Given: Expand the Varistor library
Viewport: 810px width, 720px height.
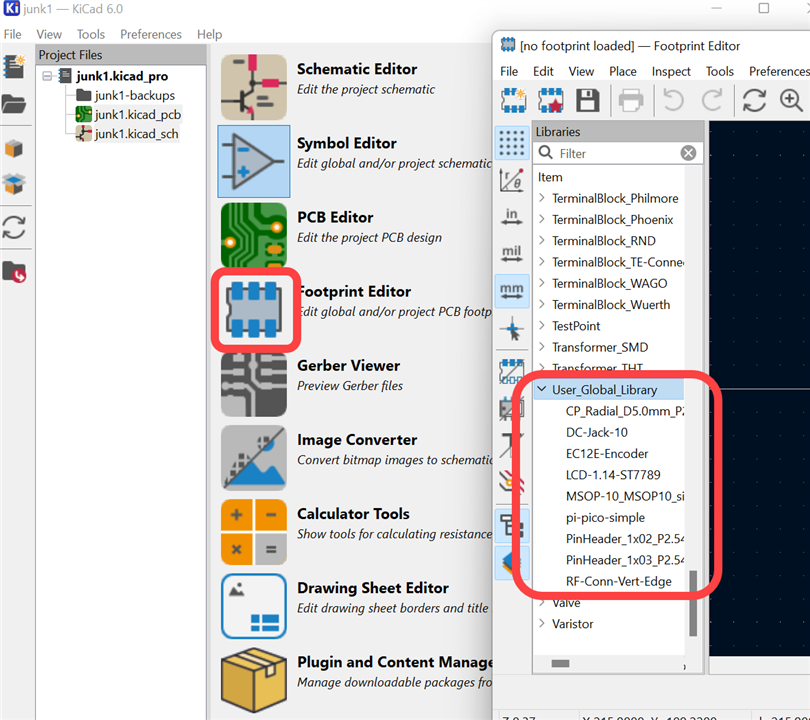Looking at the screenshot, I should 541,623.
